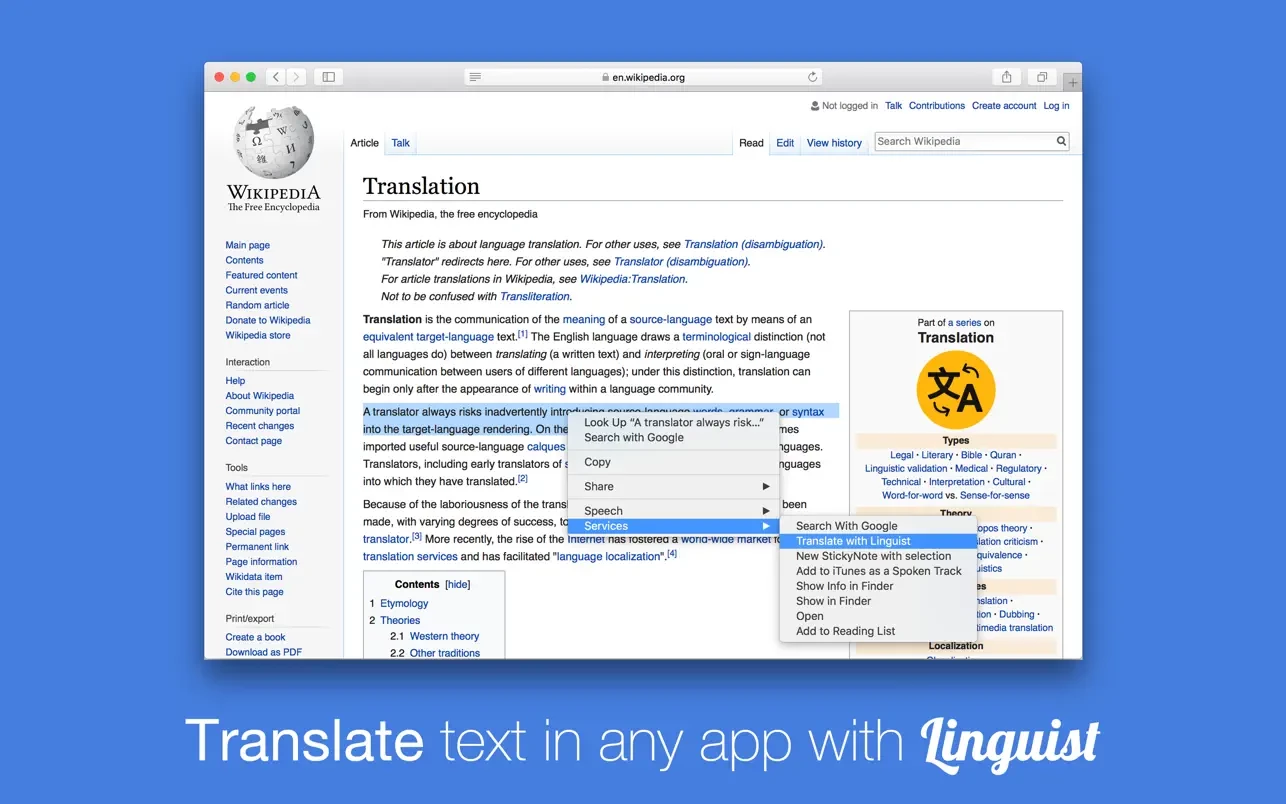Click the Reader view icon in address bar

pos(475,77)
